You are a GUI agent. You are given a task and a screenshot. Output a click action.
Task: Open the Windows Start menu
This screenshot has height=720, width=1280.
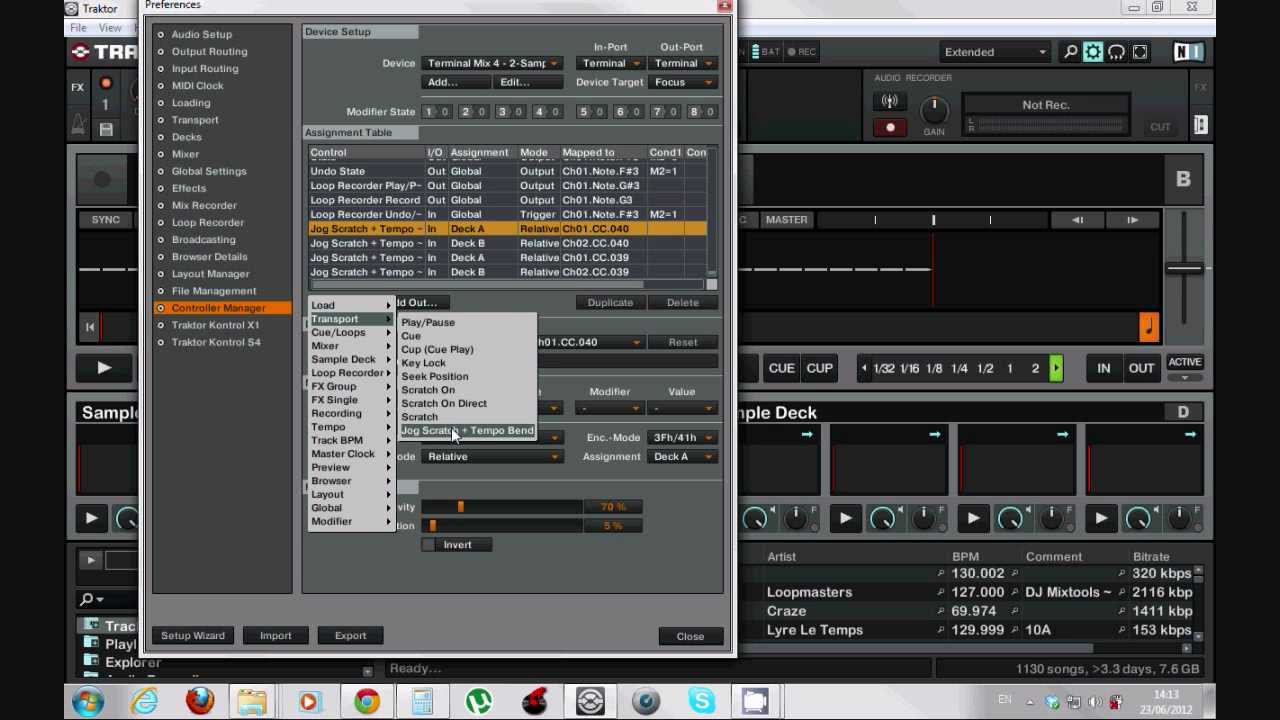[x=87, y=701]
